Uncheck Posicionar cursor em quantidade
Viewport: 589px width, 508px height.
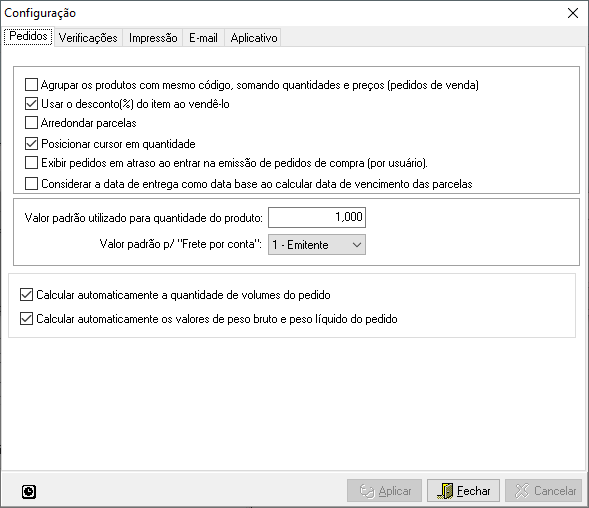(31, 144)
